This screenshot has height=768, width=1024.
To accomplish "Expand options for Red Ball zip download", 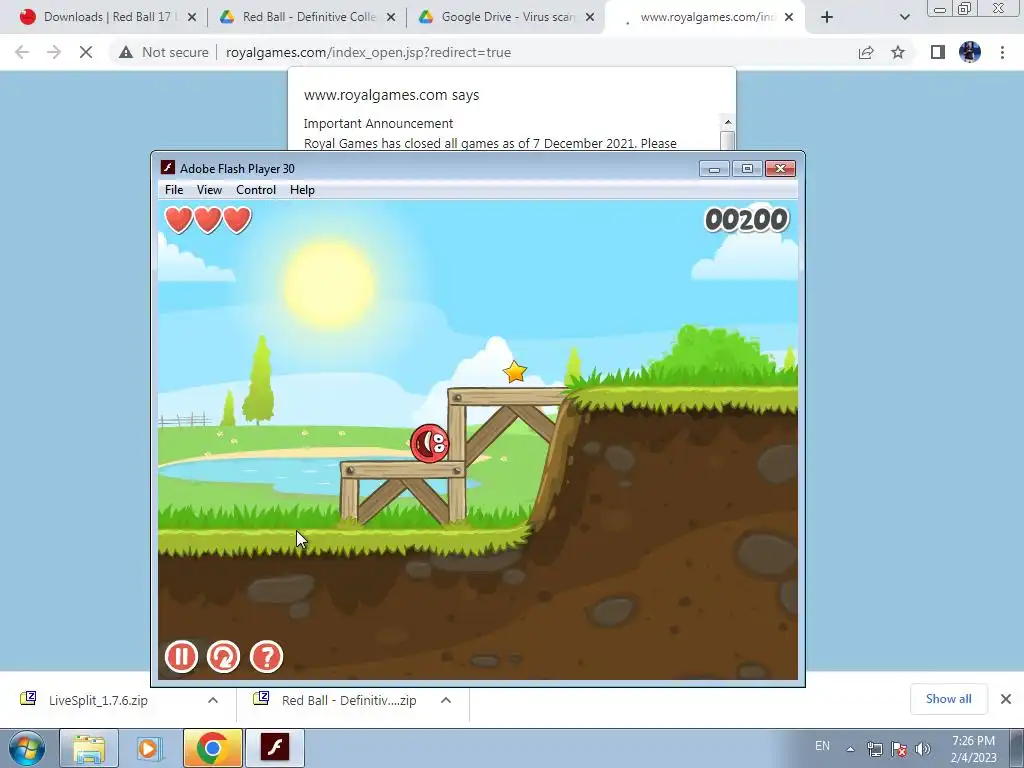I will pos(446,700).
